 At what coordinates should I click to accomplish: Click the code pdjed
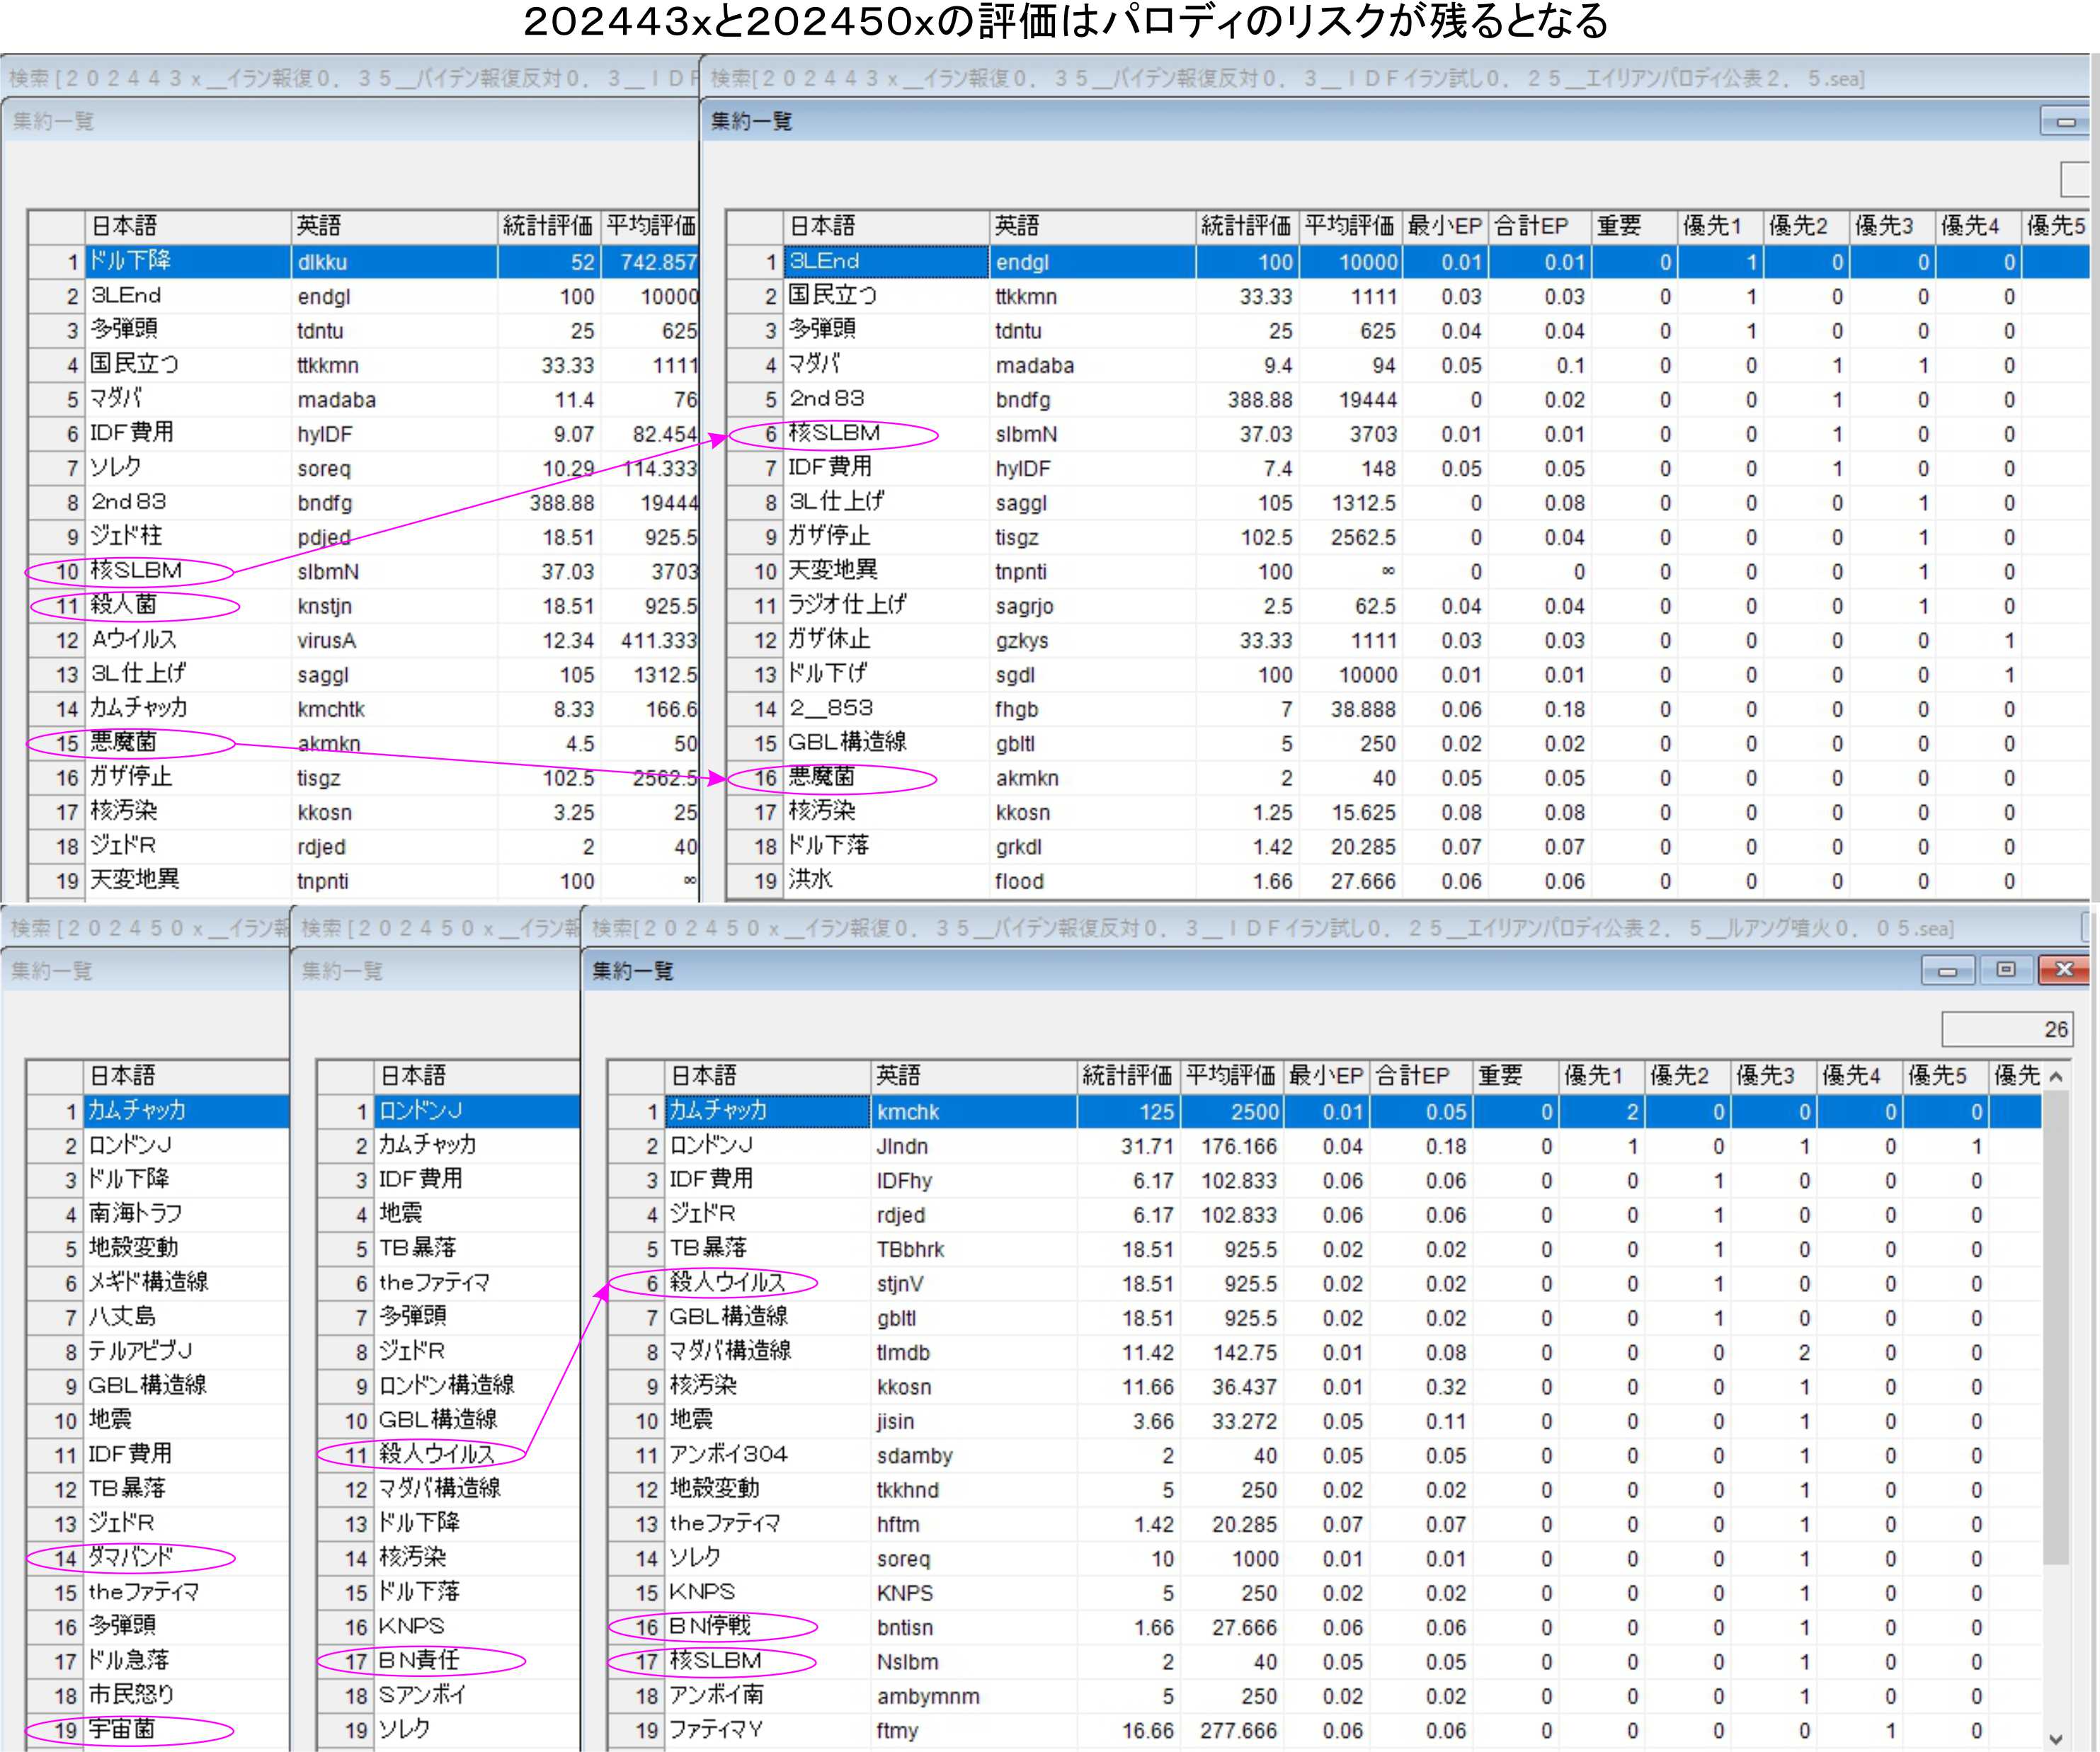(324, 537)
